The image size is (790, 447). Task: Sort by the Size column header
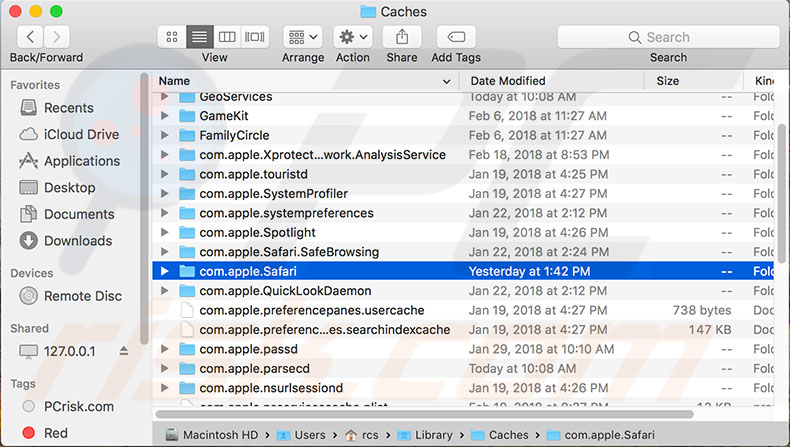point(693,81)
